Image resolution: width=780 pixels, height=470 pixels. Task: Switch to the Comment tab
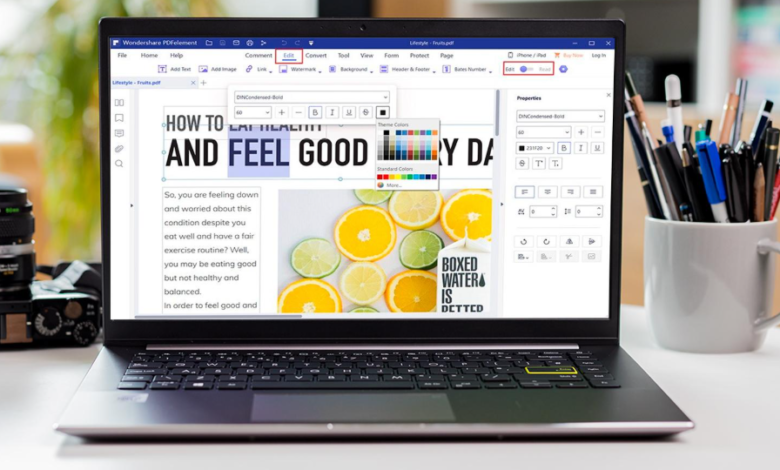point(259,55)
